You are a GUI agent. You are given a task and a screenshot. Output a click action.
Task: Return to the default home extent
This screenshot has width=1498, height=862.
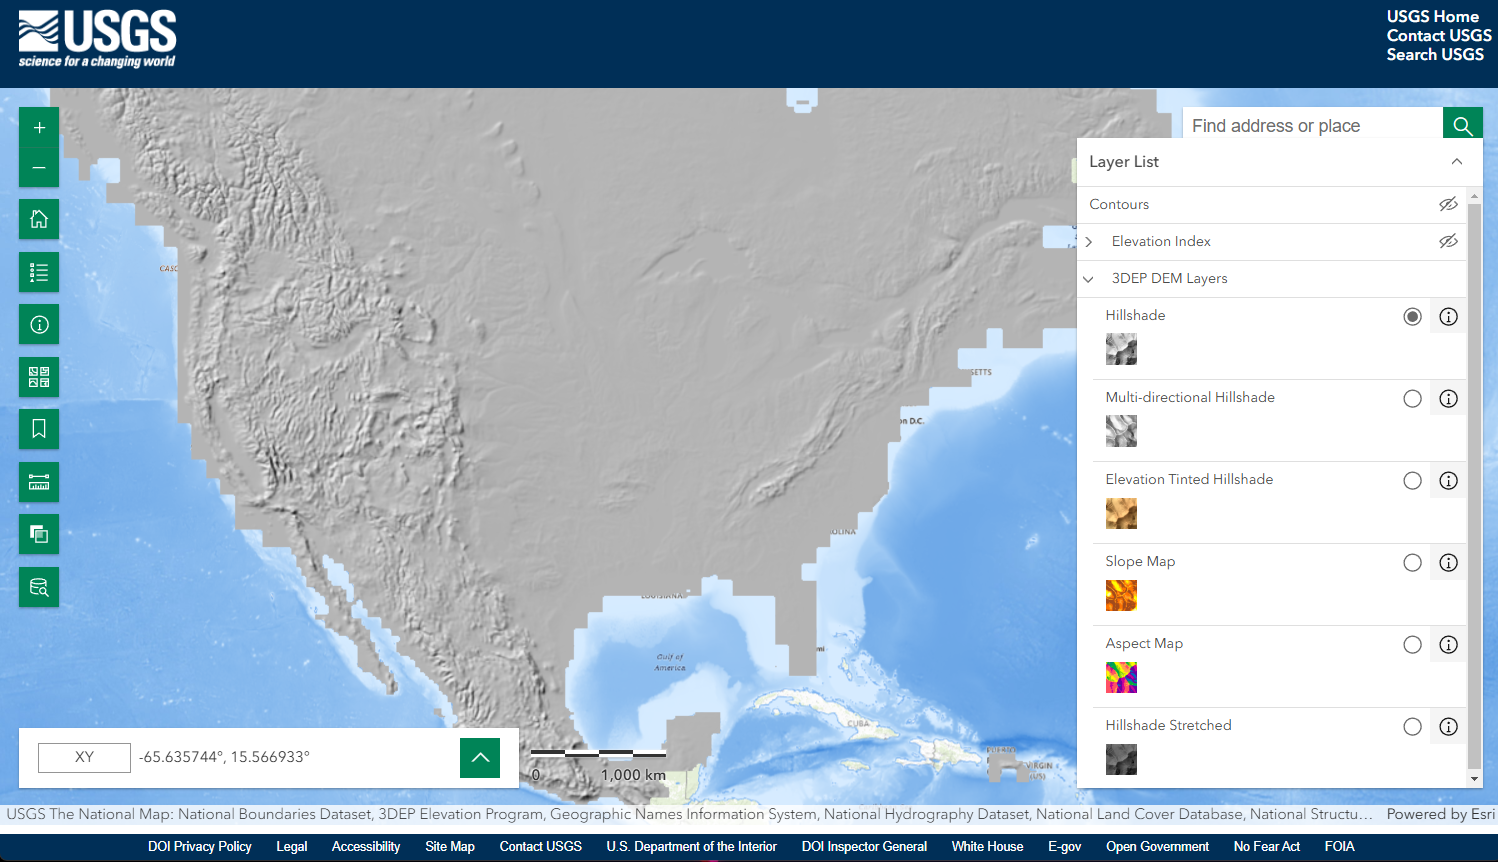39,219
